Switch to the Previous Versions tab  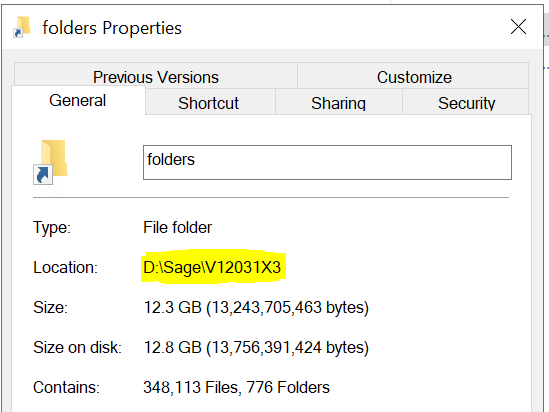[x=156, y=77]
